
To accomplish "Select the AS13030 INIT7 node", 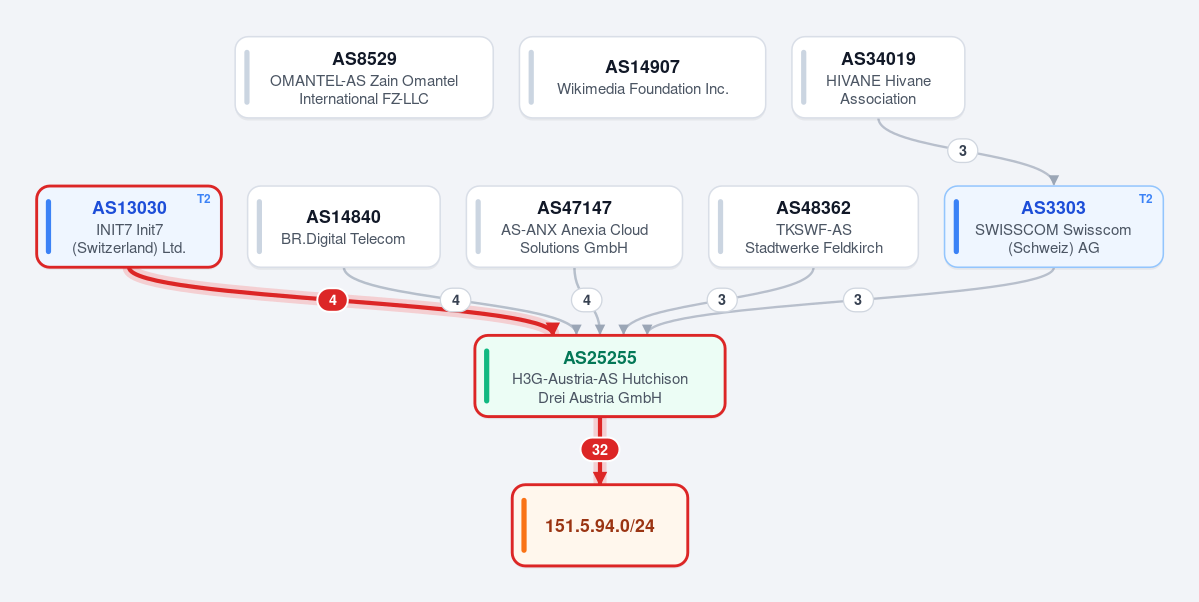I will tap(129, 226).
